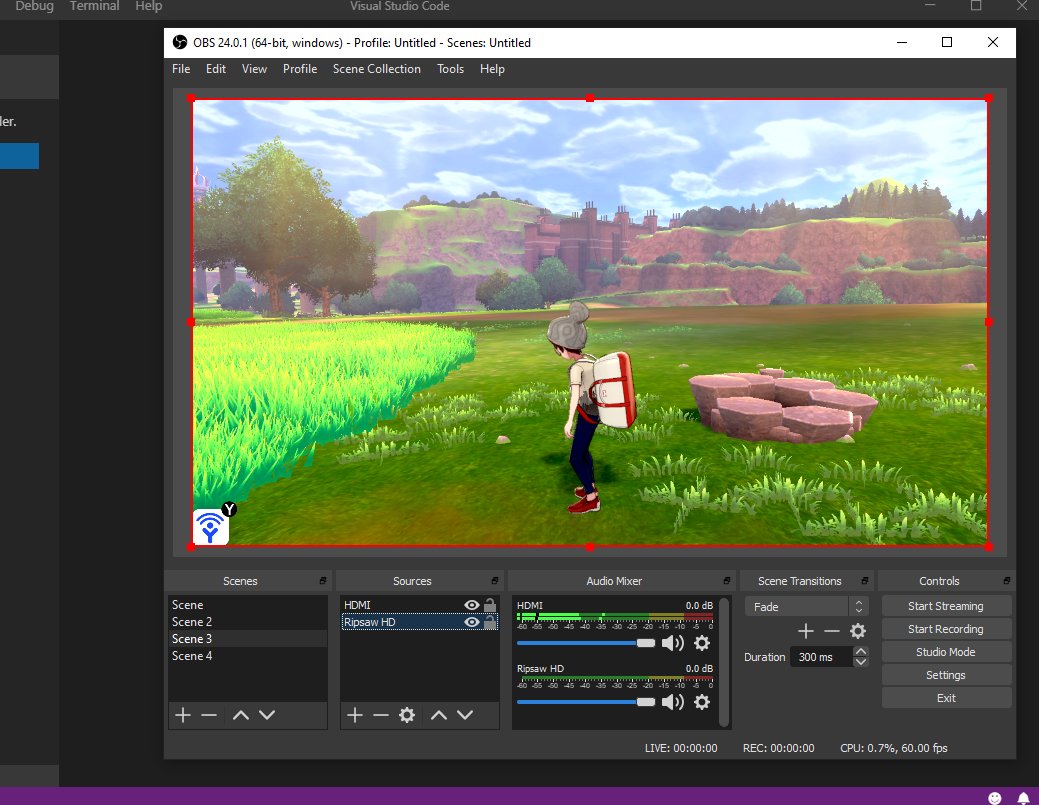Remove selected scene with minus icon

coord(209,715)
